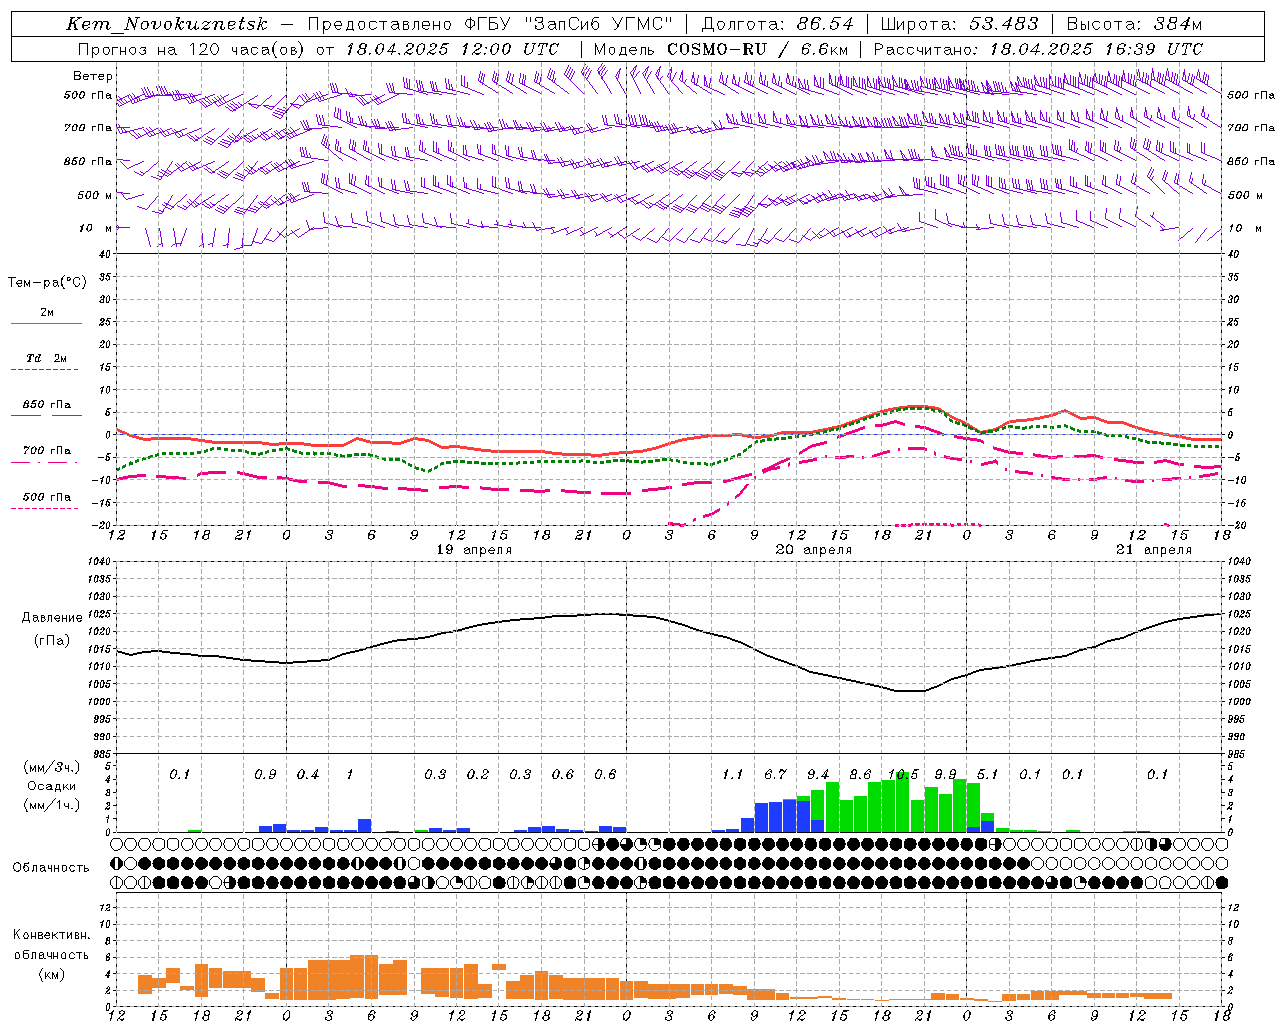Click the 'Конвективн.' convective cloud label

(51, 935)
